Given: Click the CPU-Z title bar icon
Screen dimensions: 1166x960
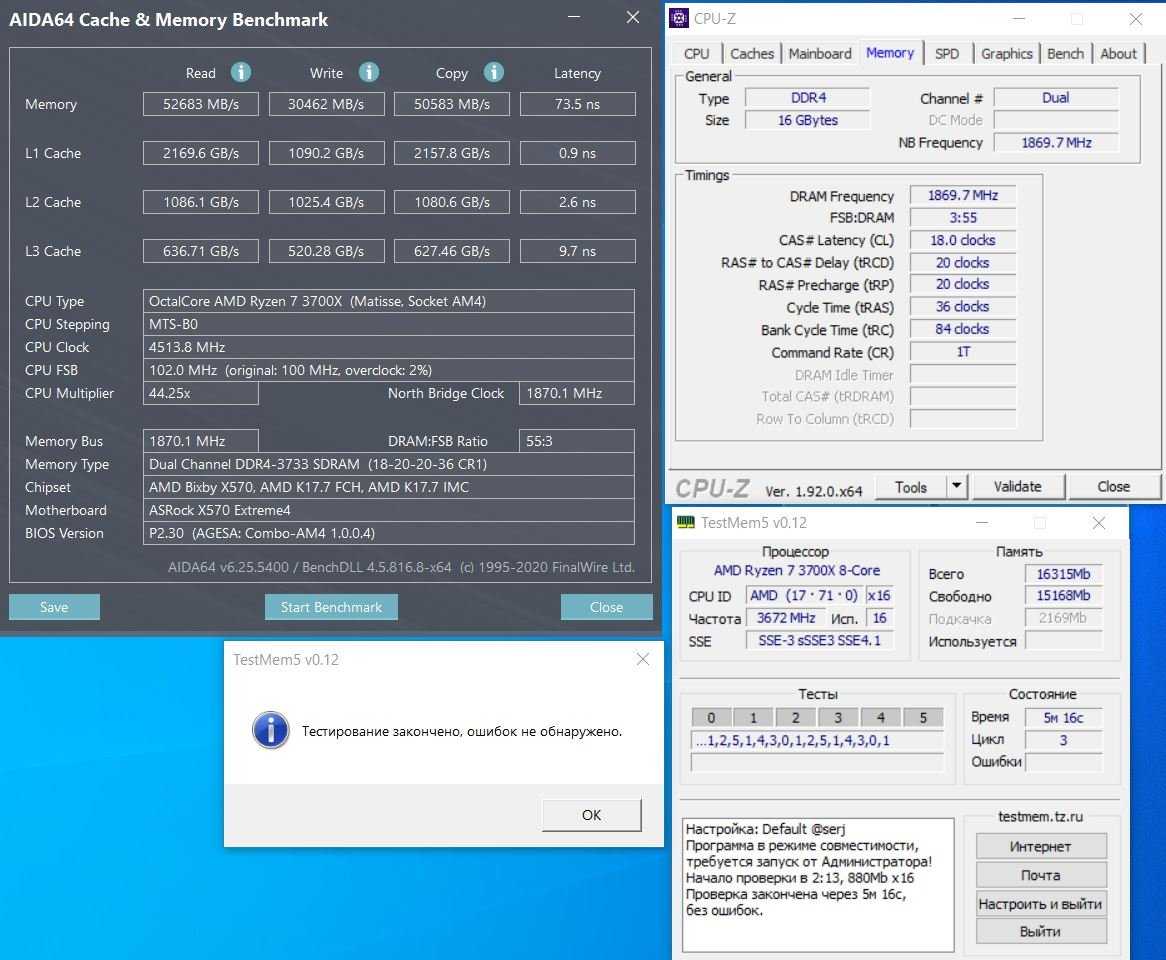Looking at the screenshot, I should click(x=679, y=18).
